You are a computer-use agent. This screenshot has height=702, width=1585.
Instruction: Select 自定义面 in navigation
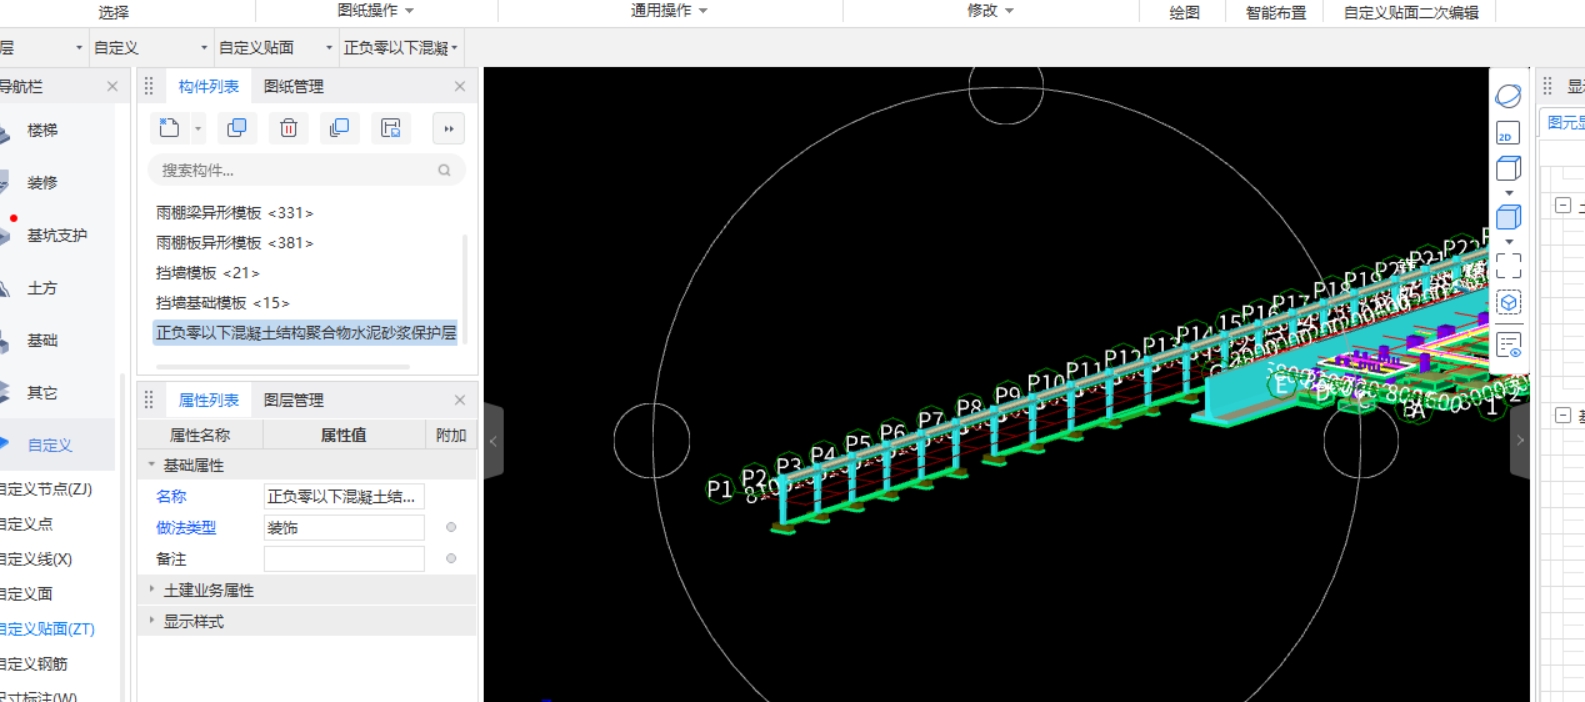point(27,594)
